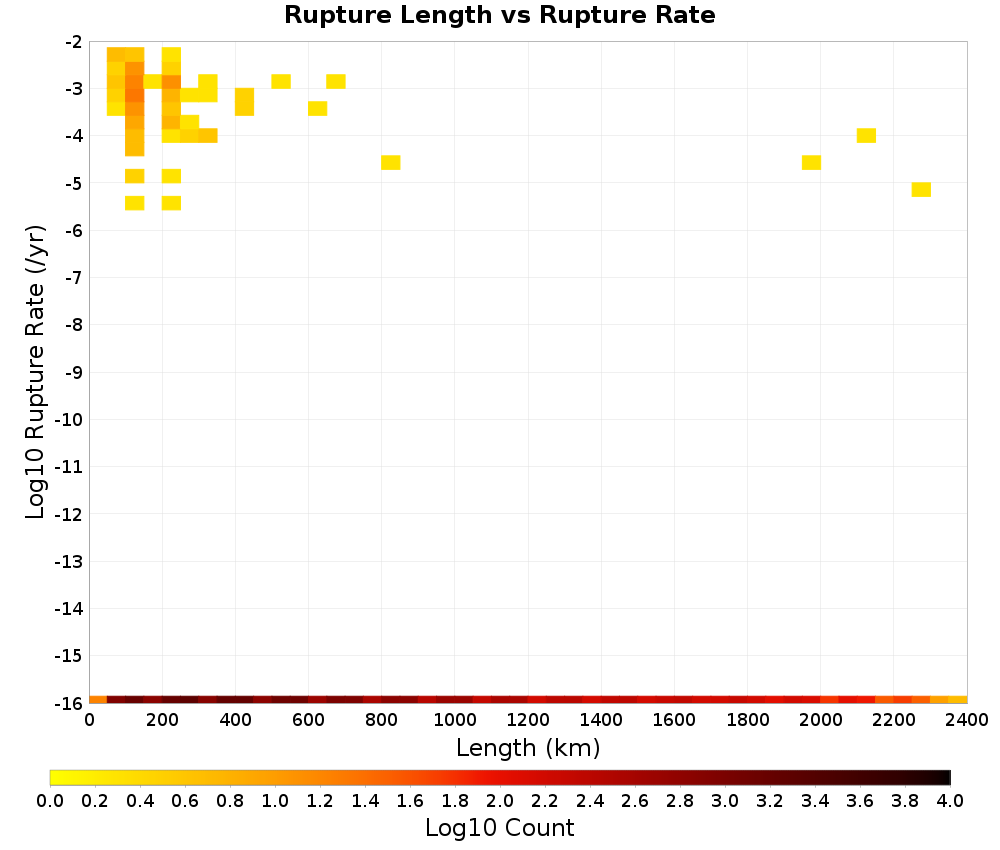This screenshot has height=850, width=1000.
Task: Click the Log10 Count color gradient bar
Action: pyautogui.click(x=500, y=777)
